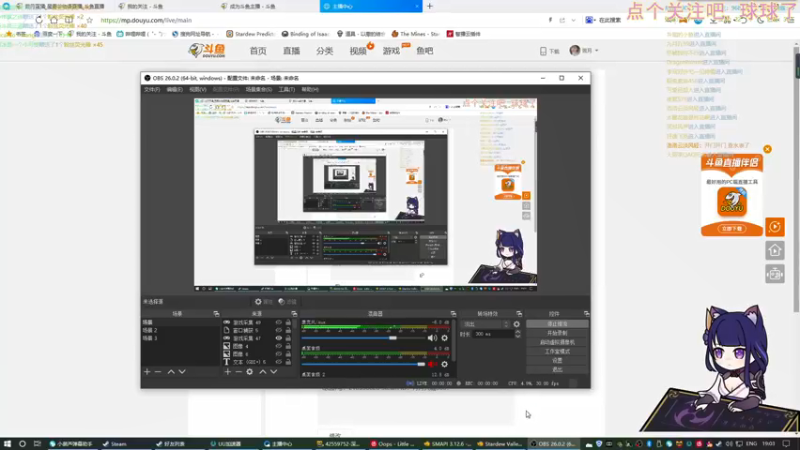Screen dimensions: 800x450
Task: Increase the transition duration with up stepper
Action: coord(517,332)
